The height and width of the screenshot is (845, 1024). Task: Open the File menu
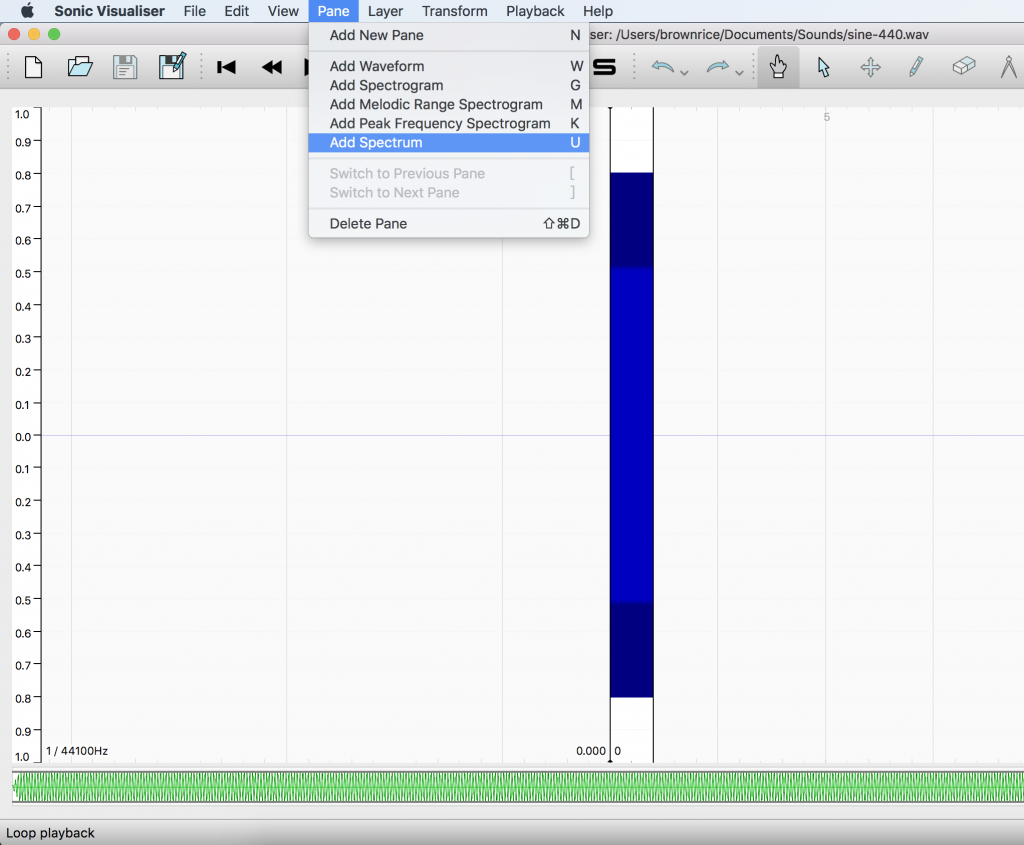point(195,11)
